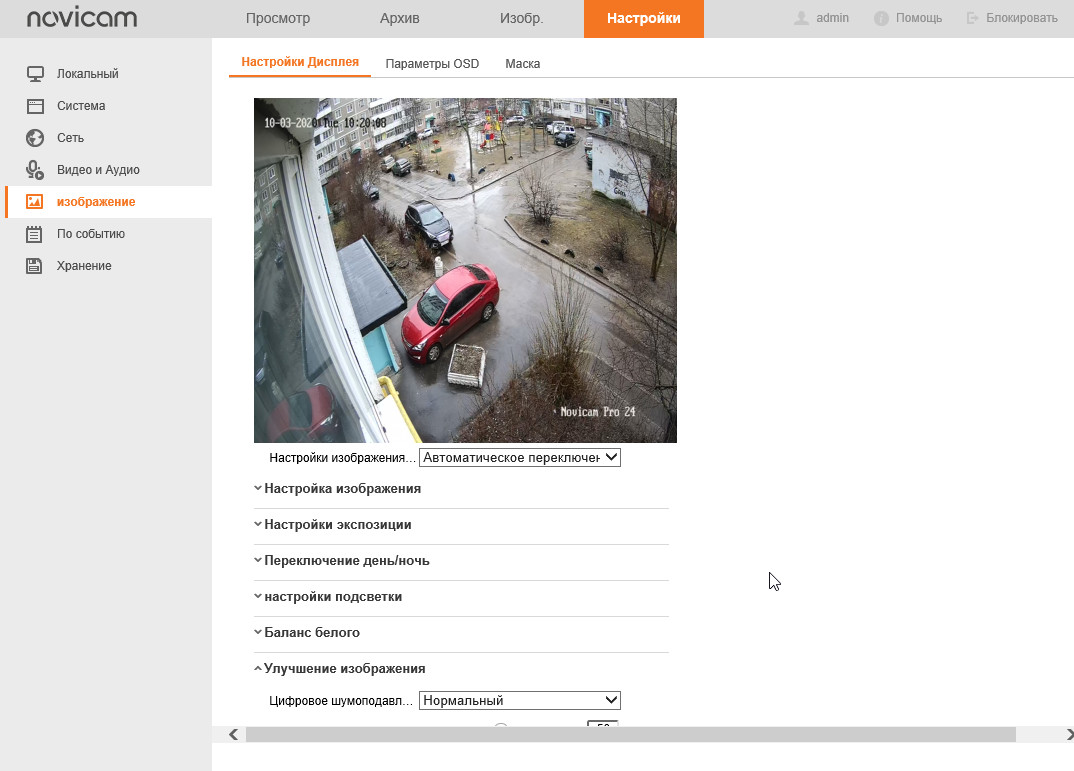
Task: Click the изображение picture icon
Action: [x=35, y=202]
